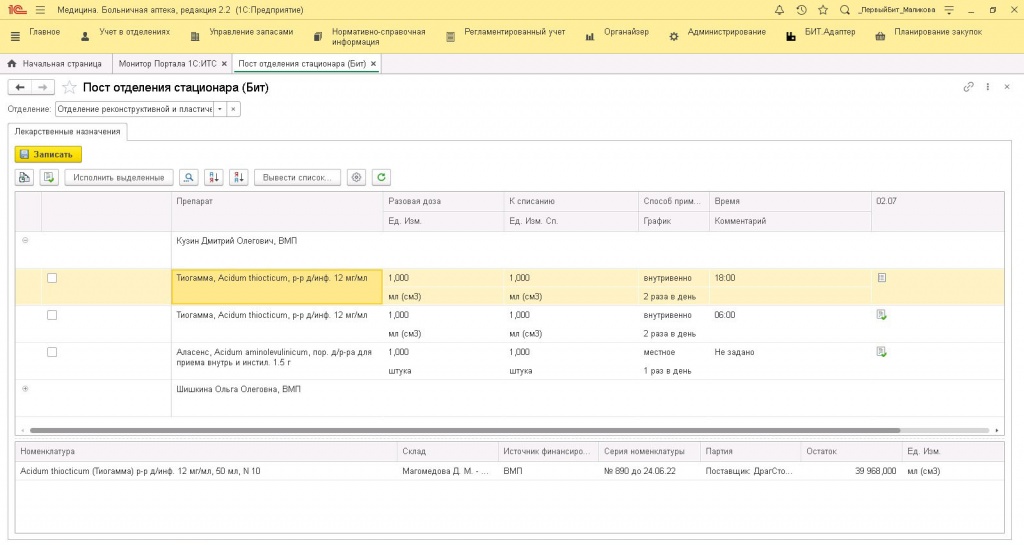1024x545 pixels.
Task: Open Главное section
Action: pos(44,32)
